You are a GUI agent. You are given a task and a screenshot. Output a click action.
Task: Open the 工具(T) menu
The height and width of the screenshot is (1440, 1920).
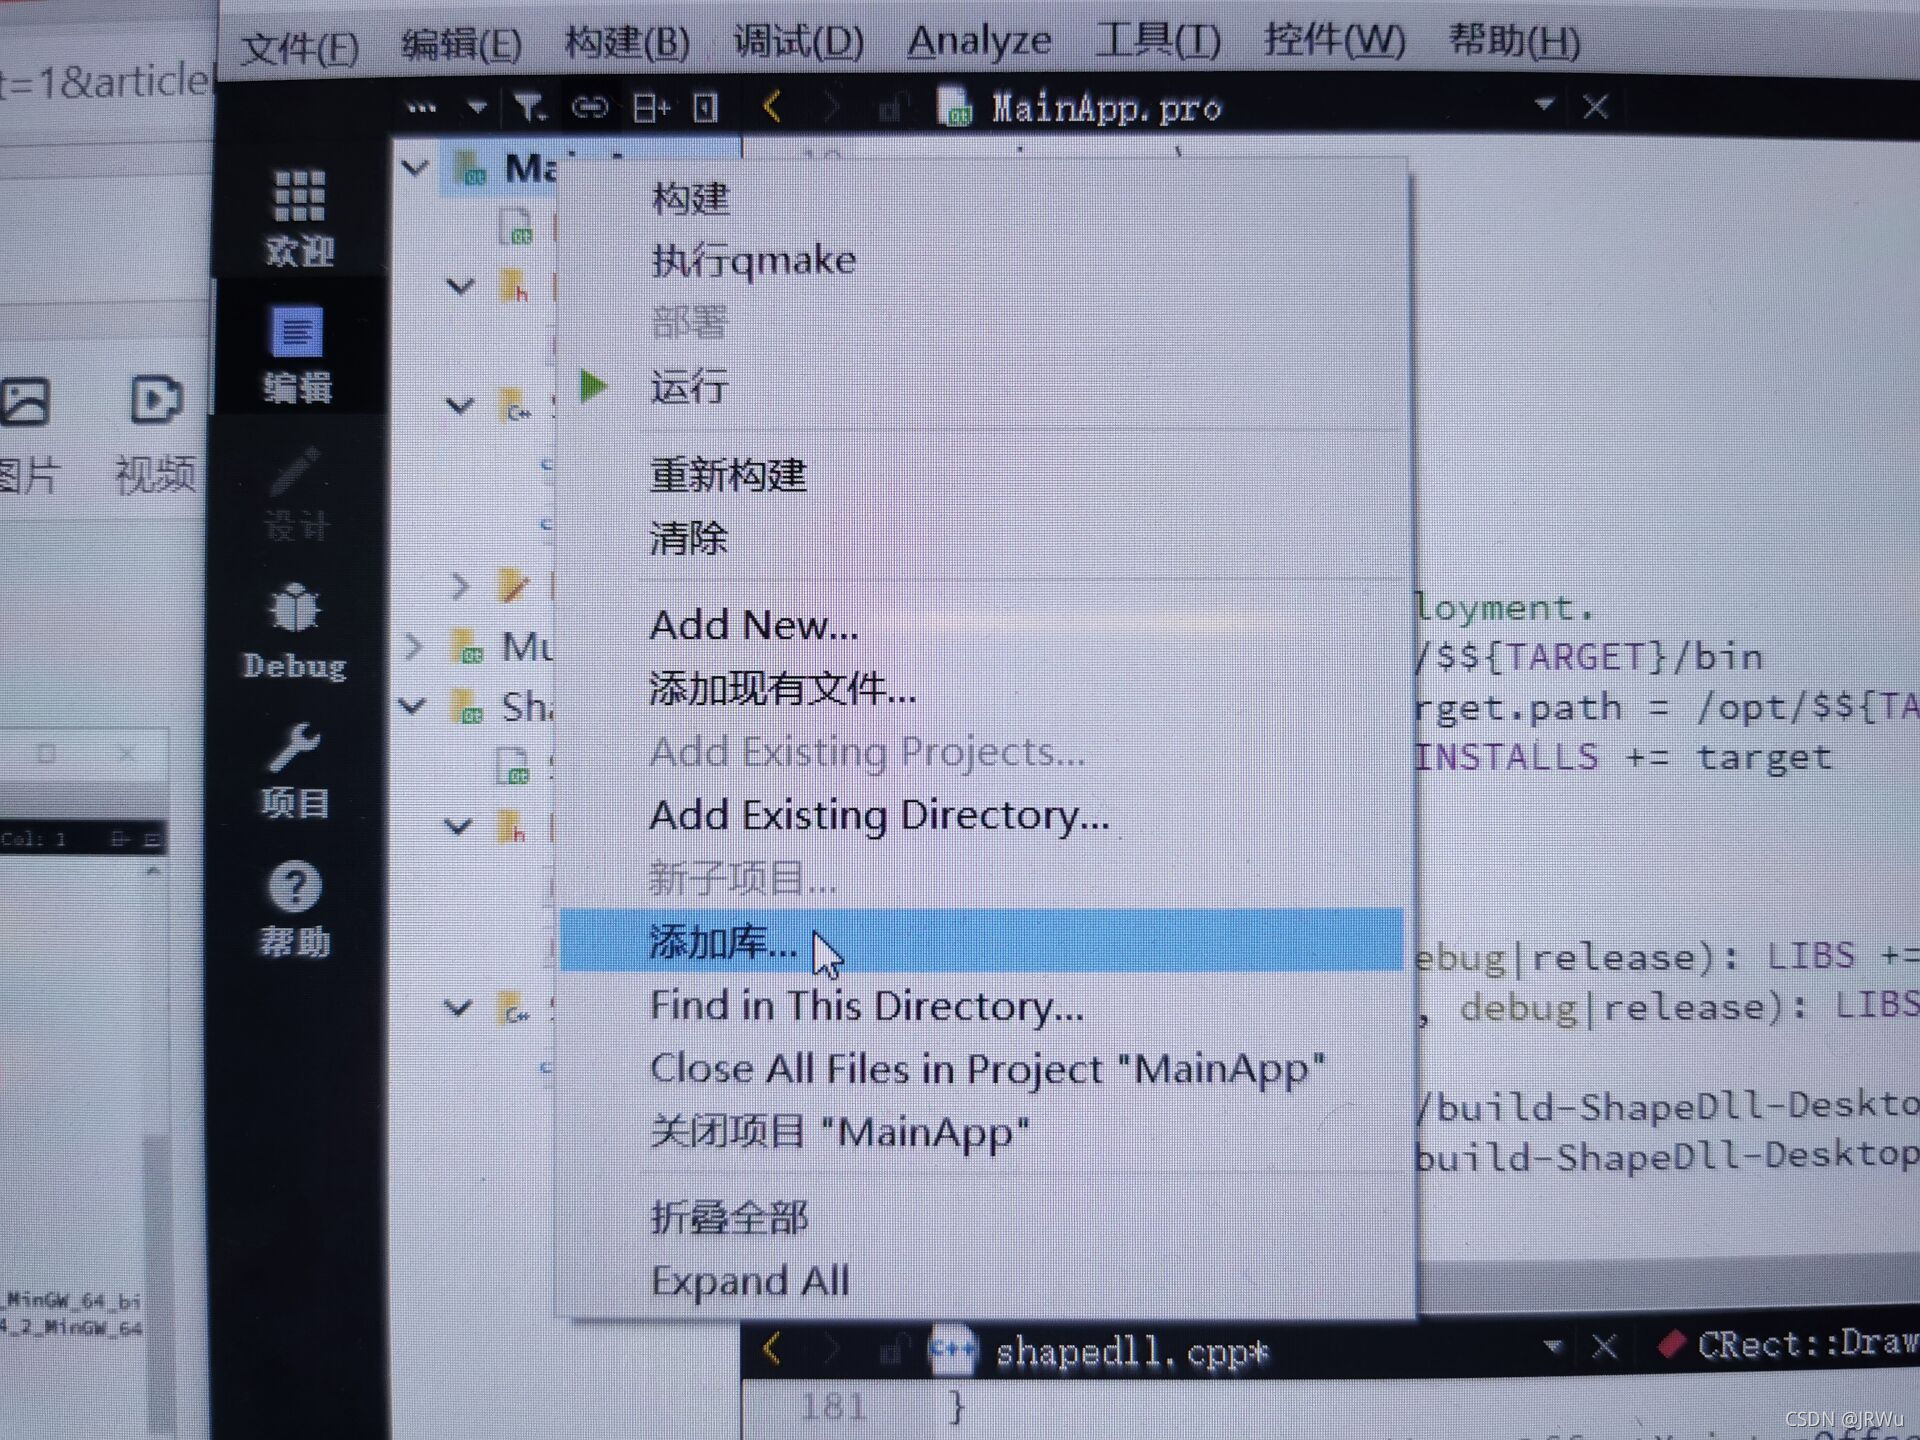1158,41
